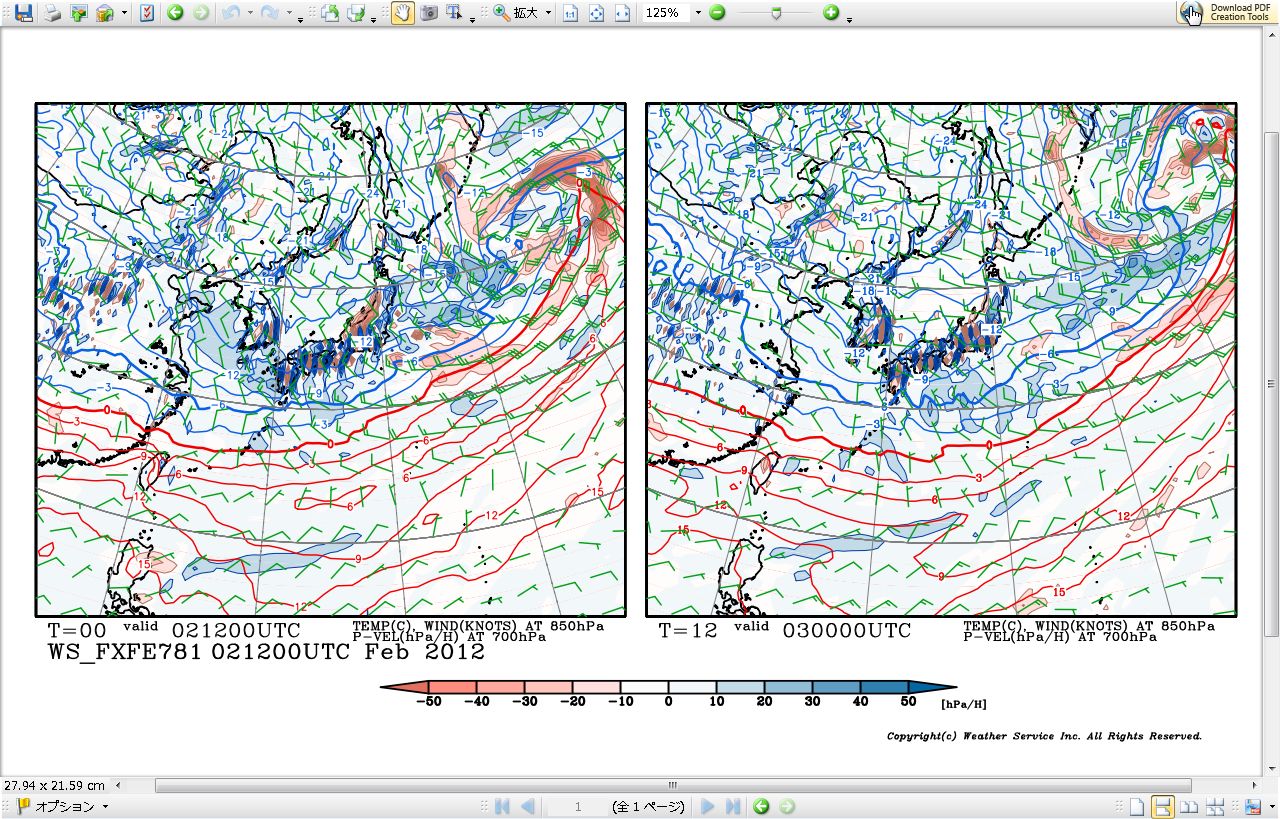Click the WS_FXFE781 021200UTC Feb 2012 title text
This screenshot has width=1280, height=819.
(x=266, y=652)
